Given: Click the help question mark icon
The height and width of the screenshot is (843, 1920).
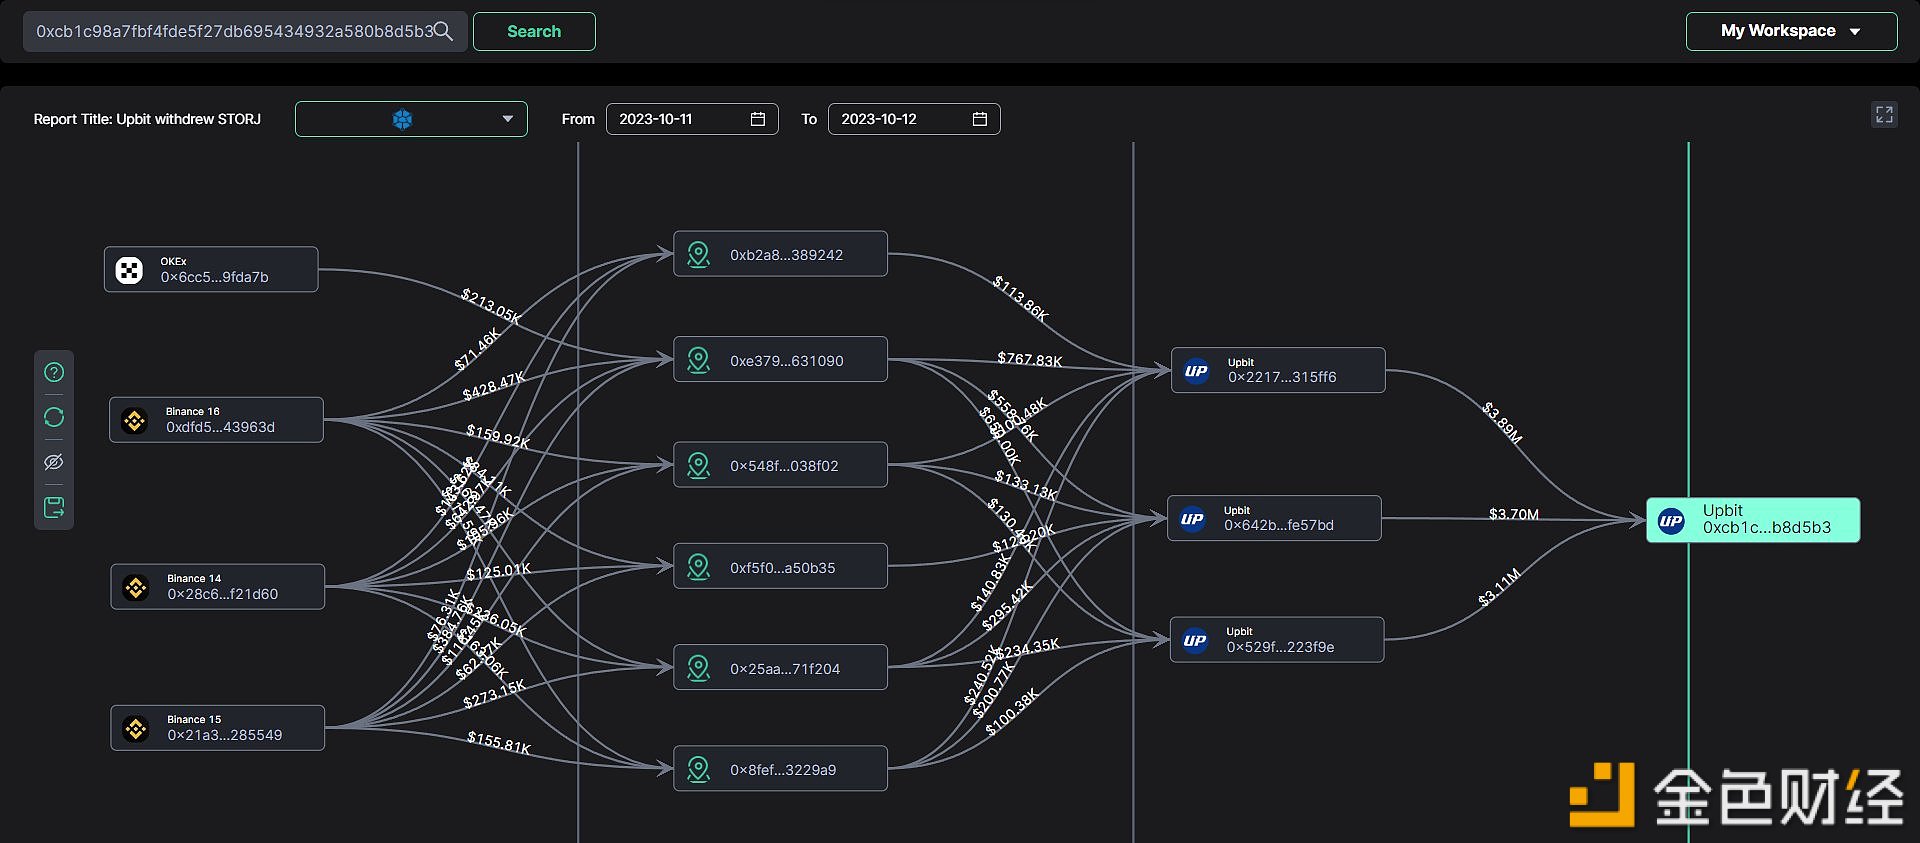Looking at the screenshot, I should pos(54,372).
